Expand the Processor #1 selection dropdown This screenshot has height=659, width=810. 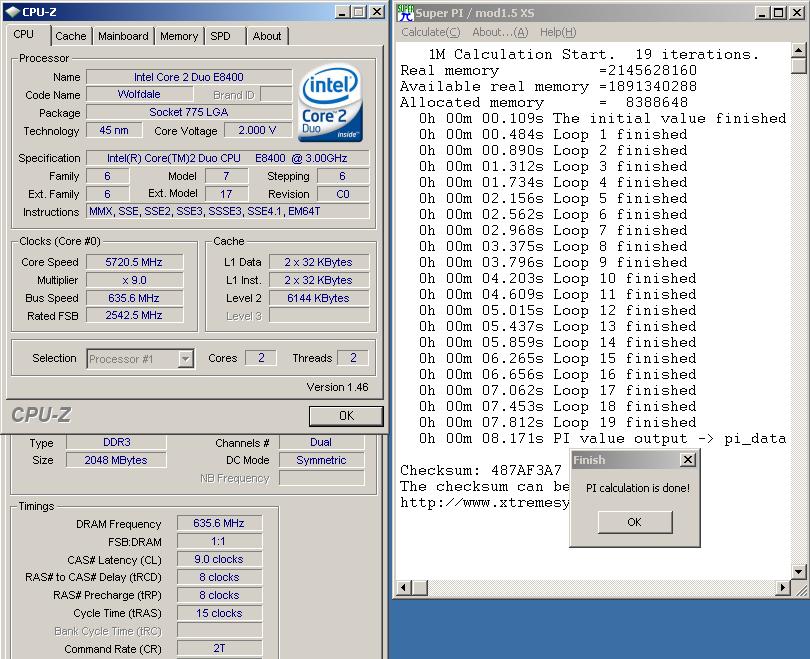[185, 359]
